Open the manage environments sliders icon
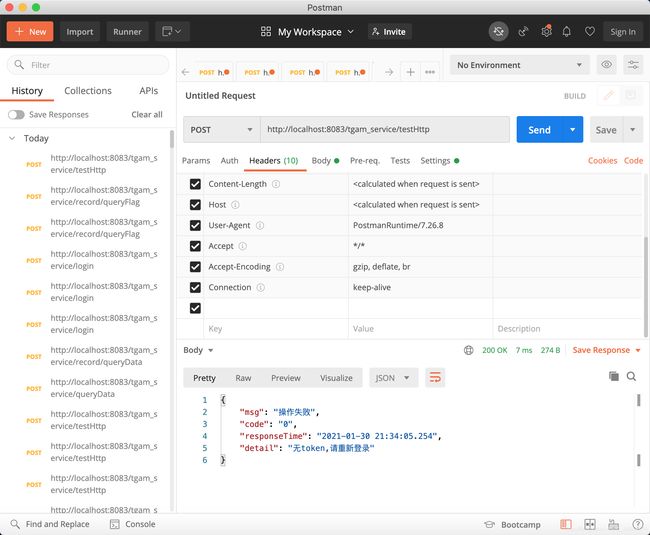Screen dimensions: 650x535 [633, 65]
